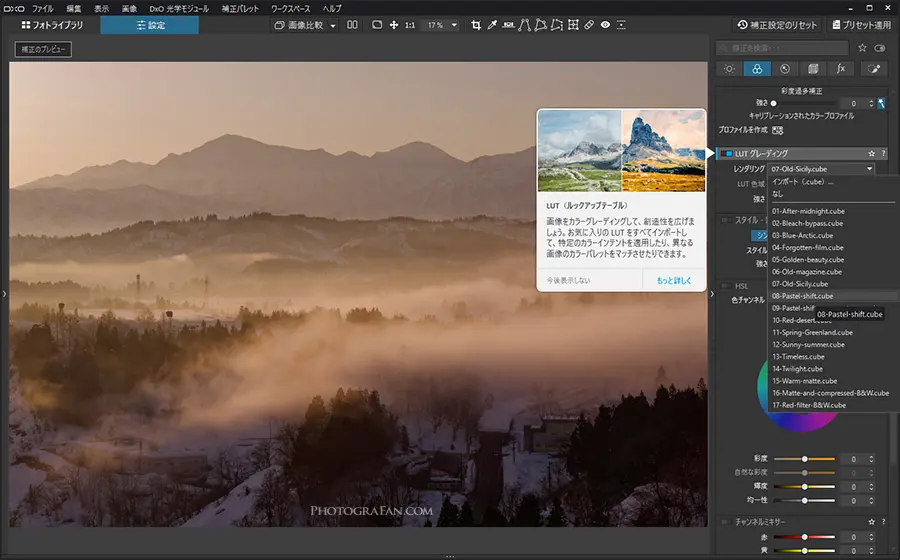This screenshot has width=900, height=560.
Task: Click 補正設定のリセット button
Action: (x=777, y=25)
